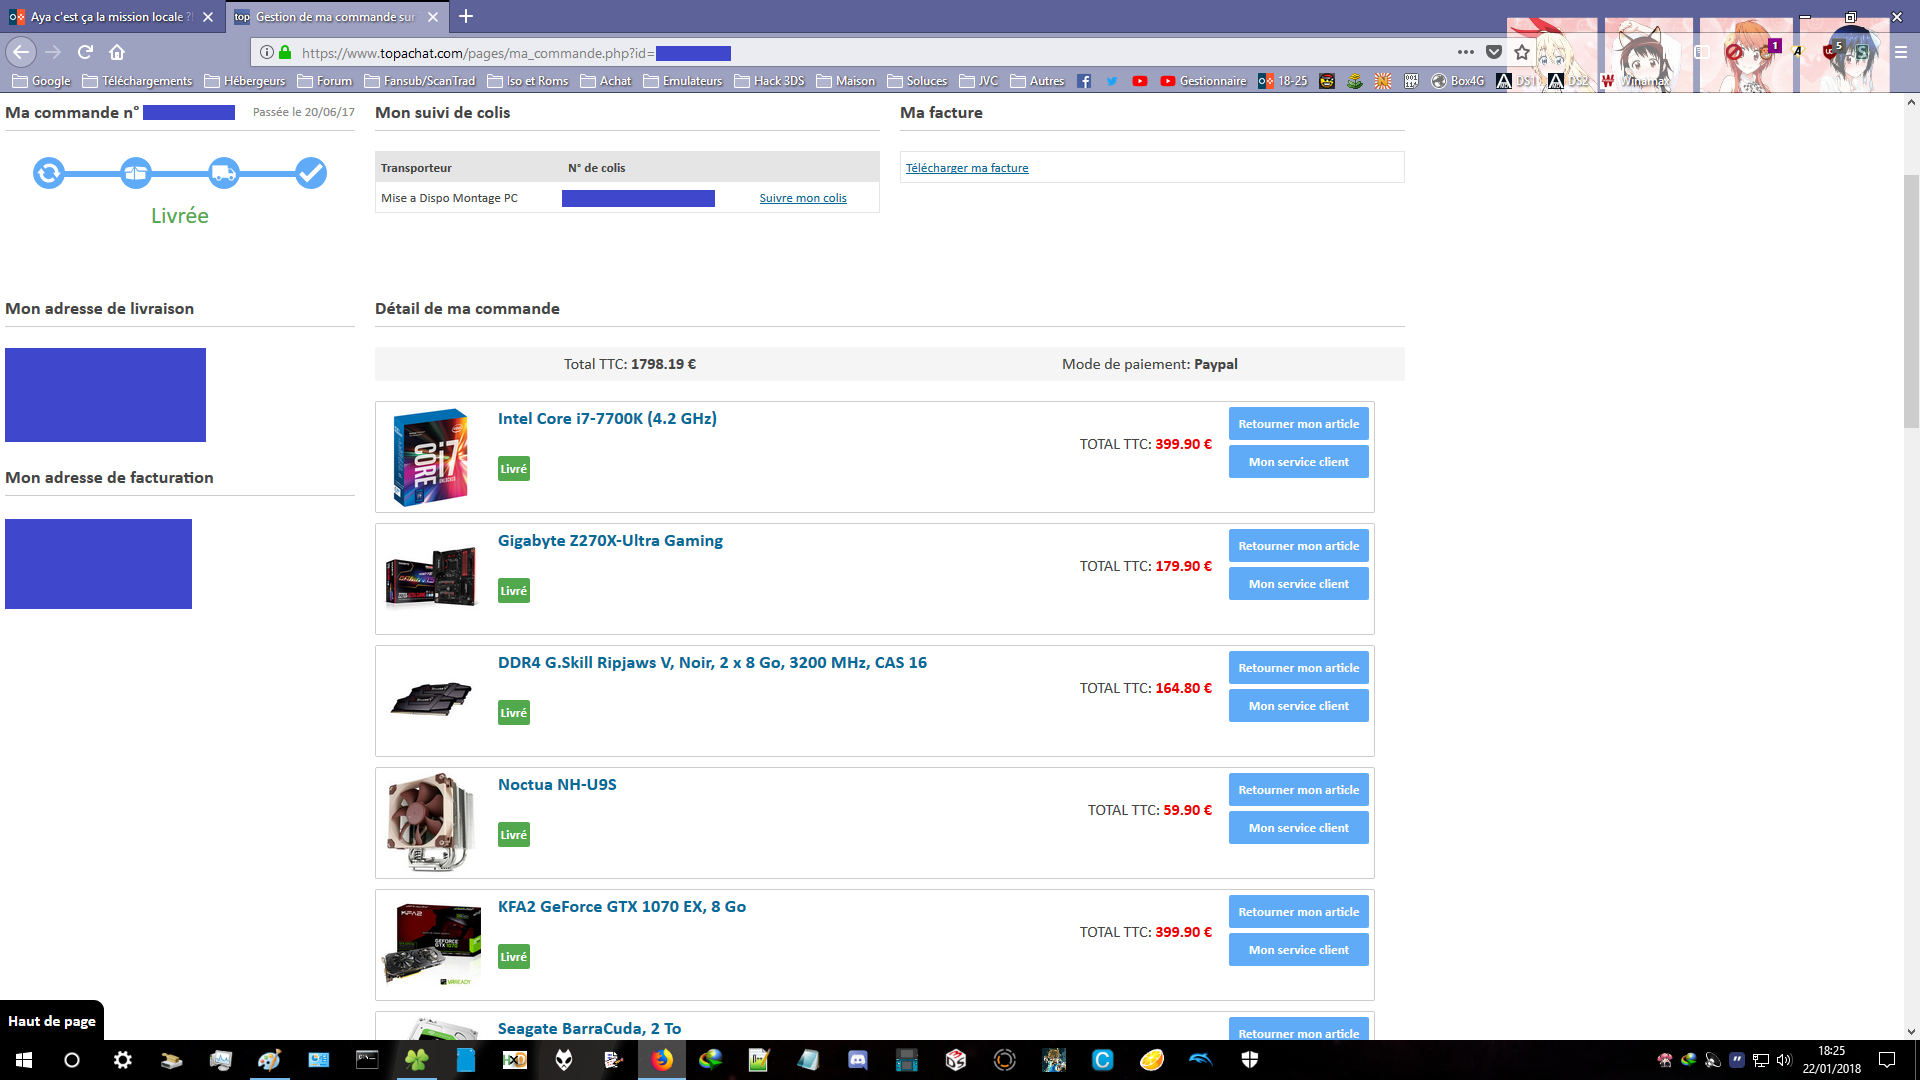Open Cortana search circle in taskbar
Viewport: 1920px width, 1080px height.
coord(72,1060)
